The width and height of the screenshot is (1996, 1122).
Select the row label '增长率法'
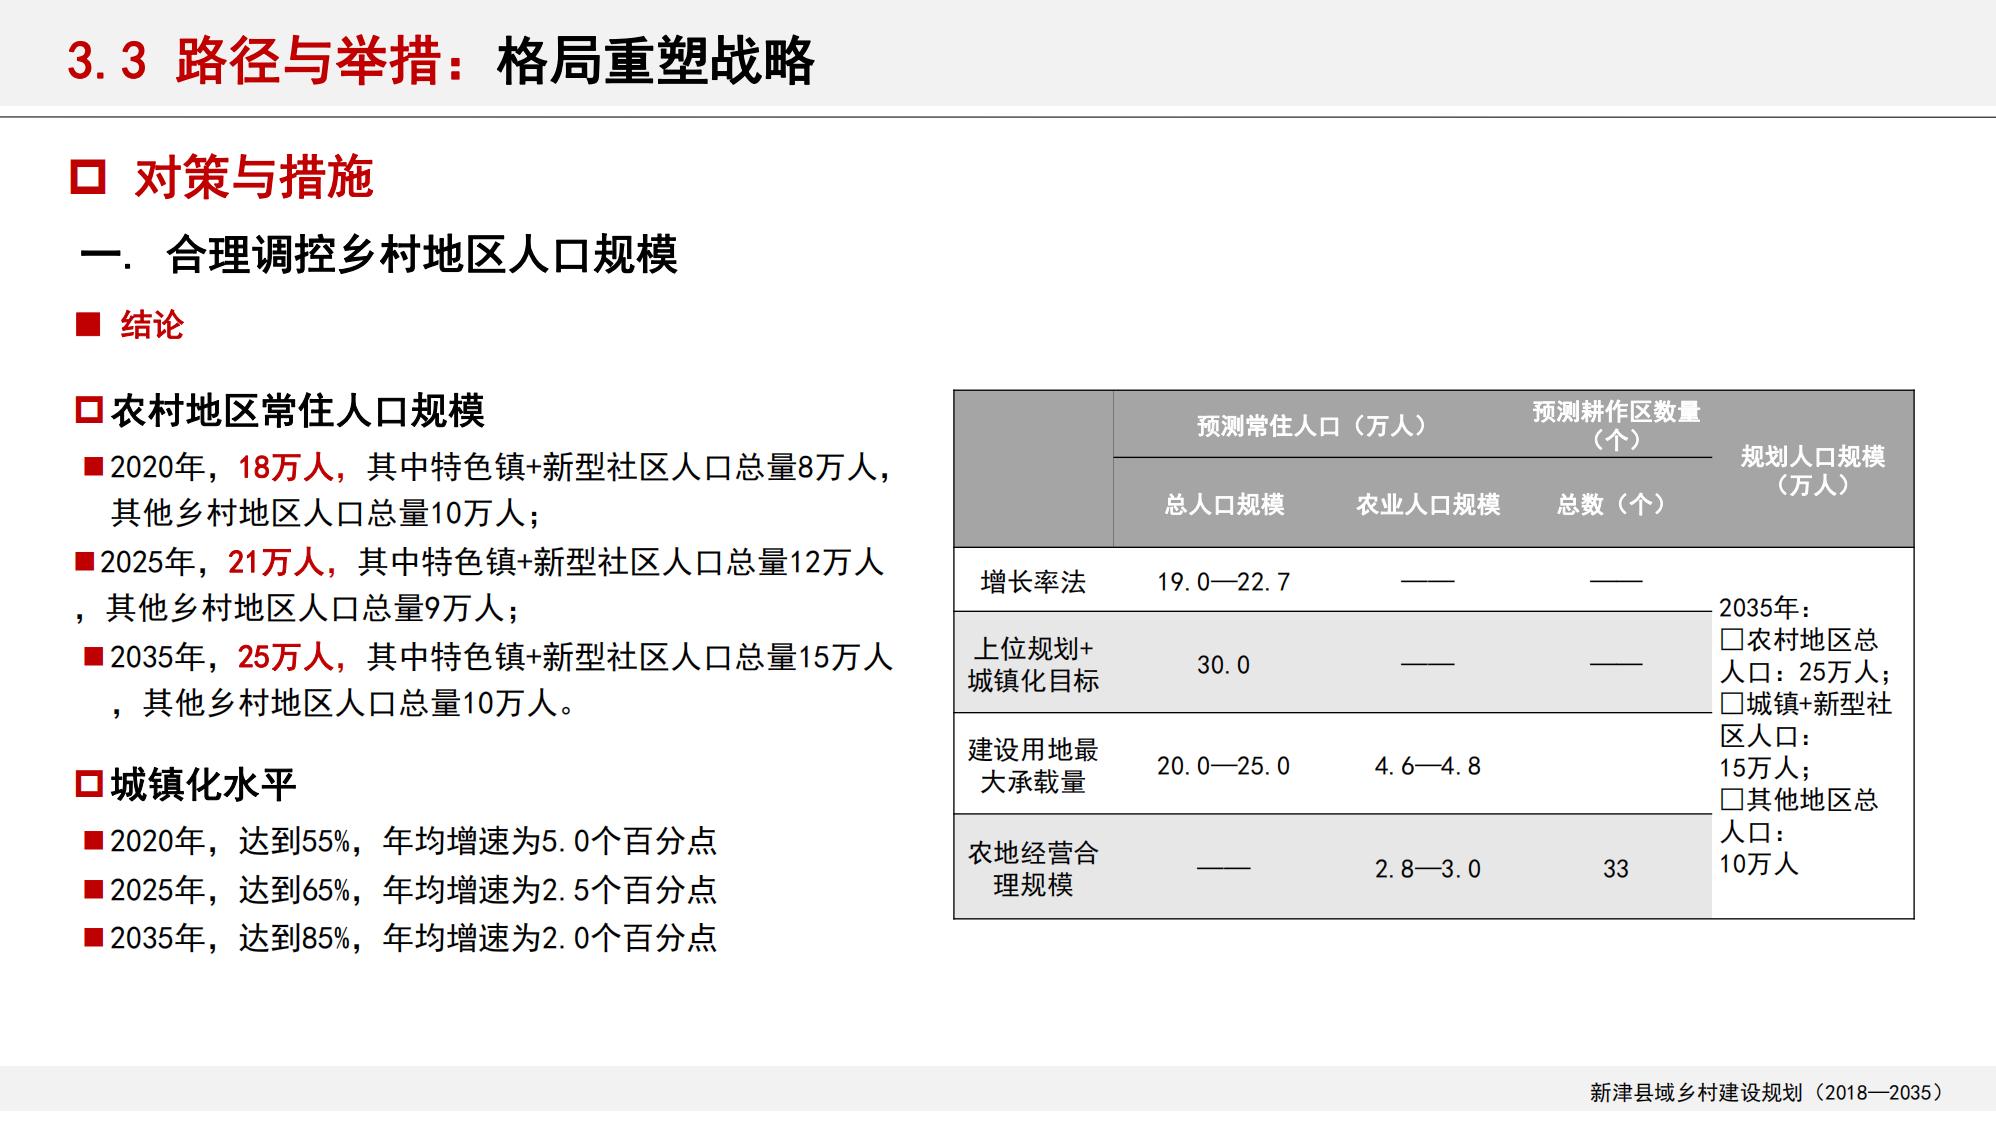[1033, 581]
